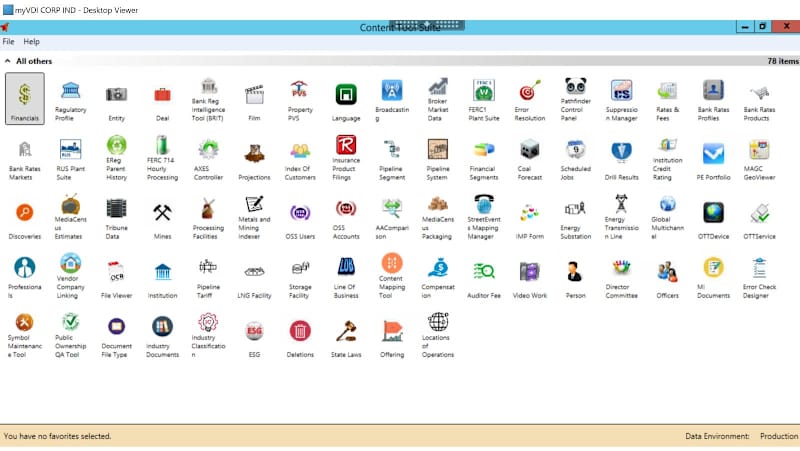Open Rates & Fees tool
This screenshot has height=451, width=800.
[667, 101]
